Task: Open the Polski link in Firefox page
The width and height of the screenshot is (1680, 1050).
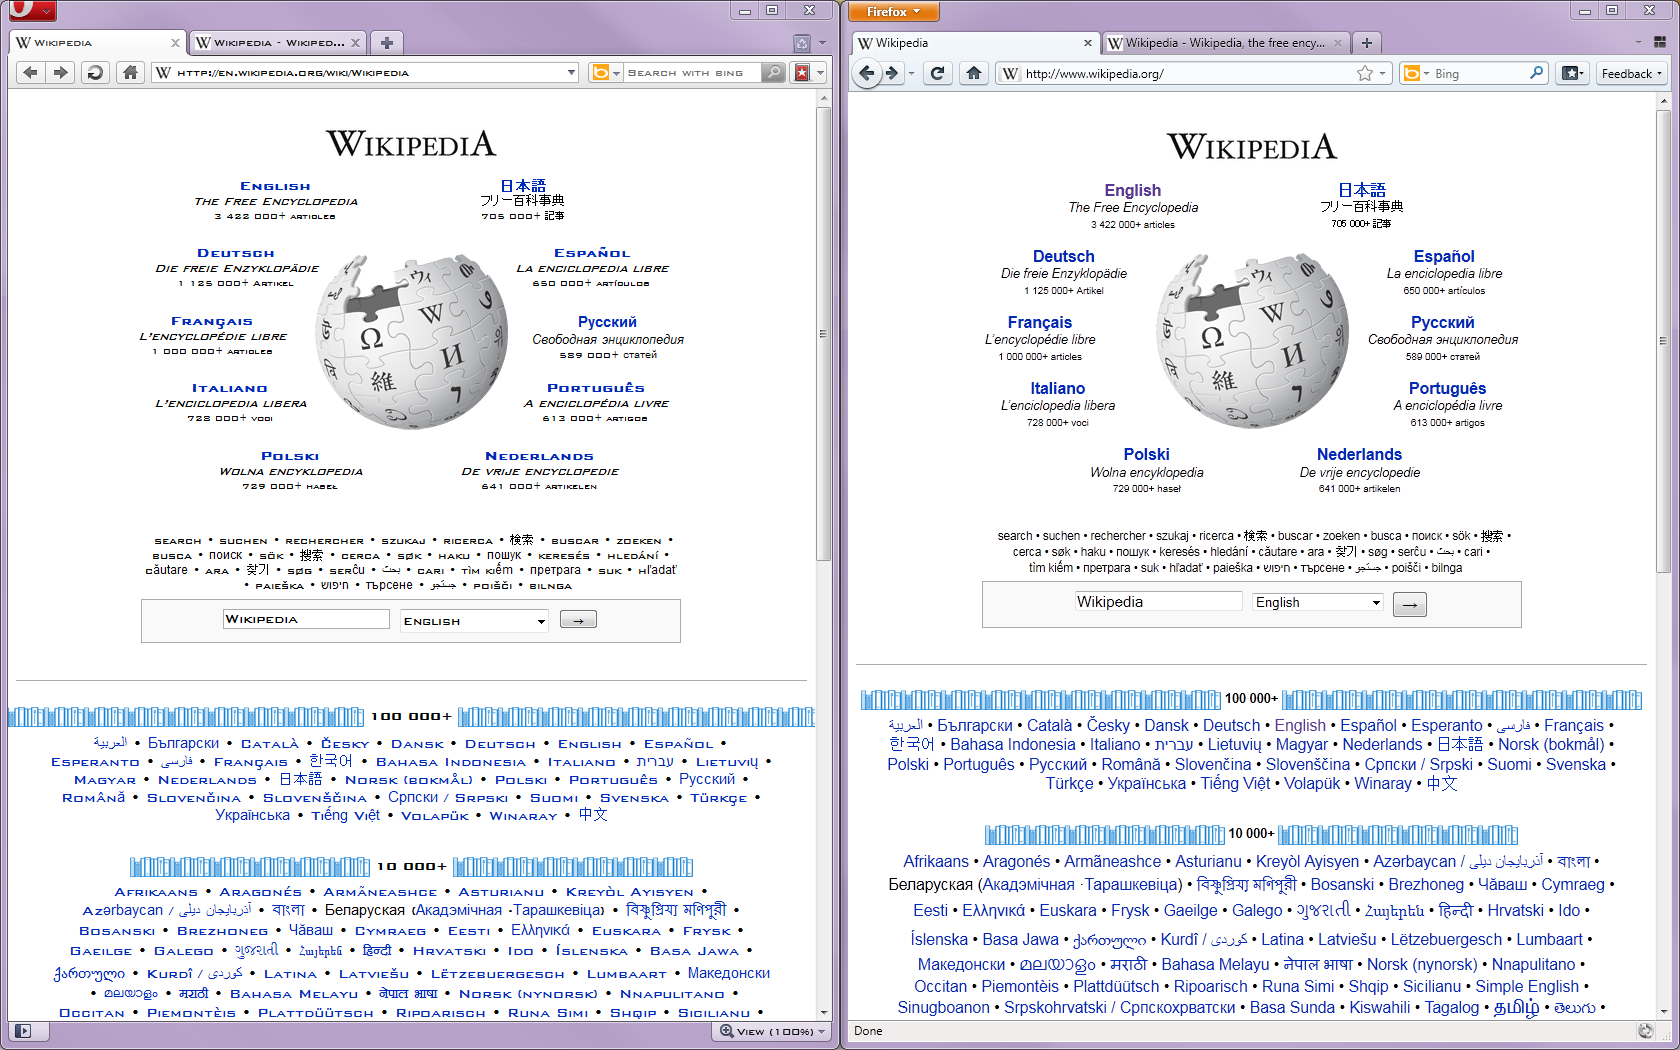Action: pyautogui.click(x=1146, y=454)
